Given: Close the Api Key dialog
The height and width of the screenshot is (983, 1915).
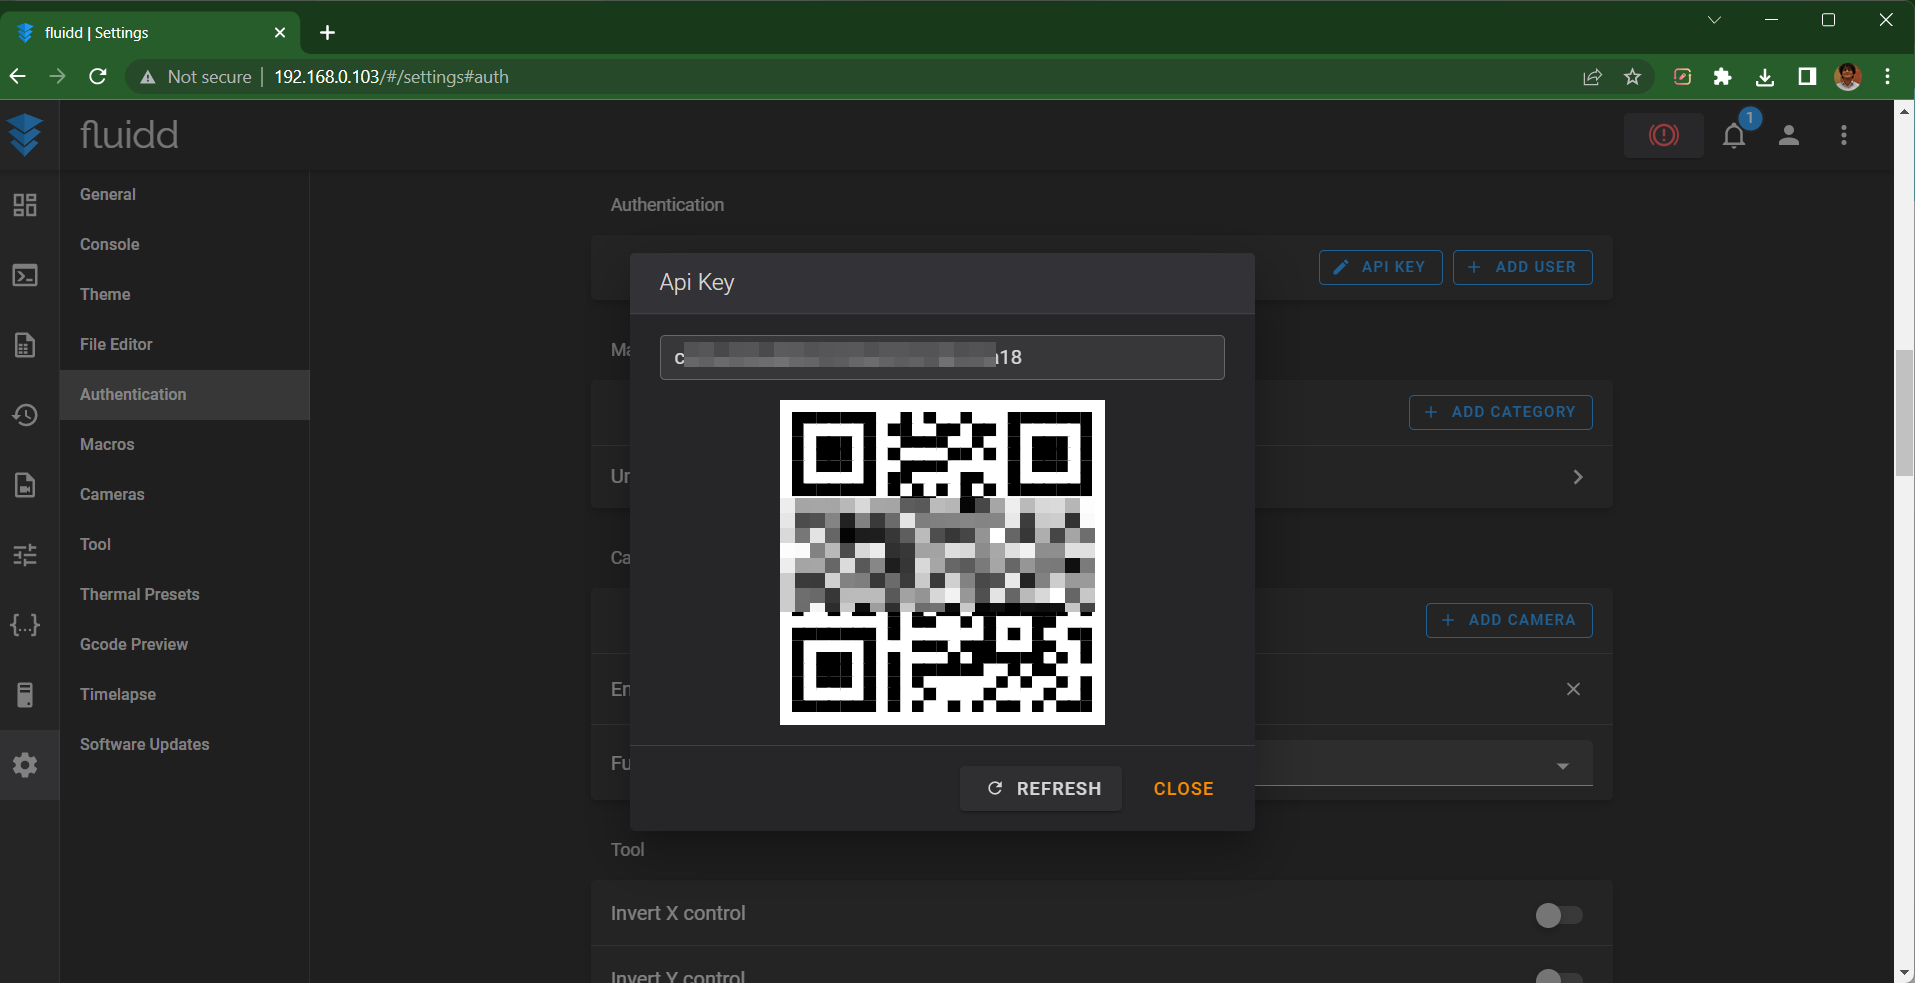Looking at the screenshot, I should (1183, 789).
